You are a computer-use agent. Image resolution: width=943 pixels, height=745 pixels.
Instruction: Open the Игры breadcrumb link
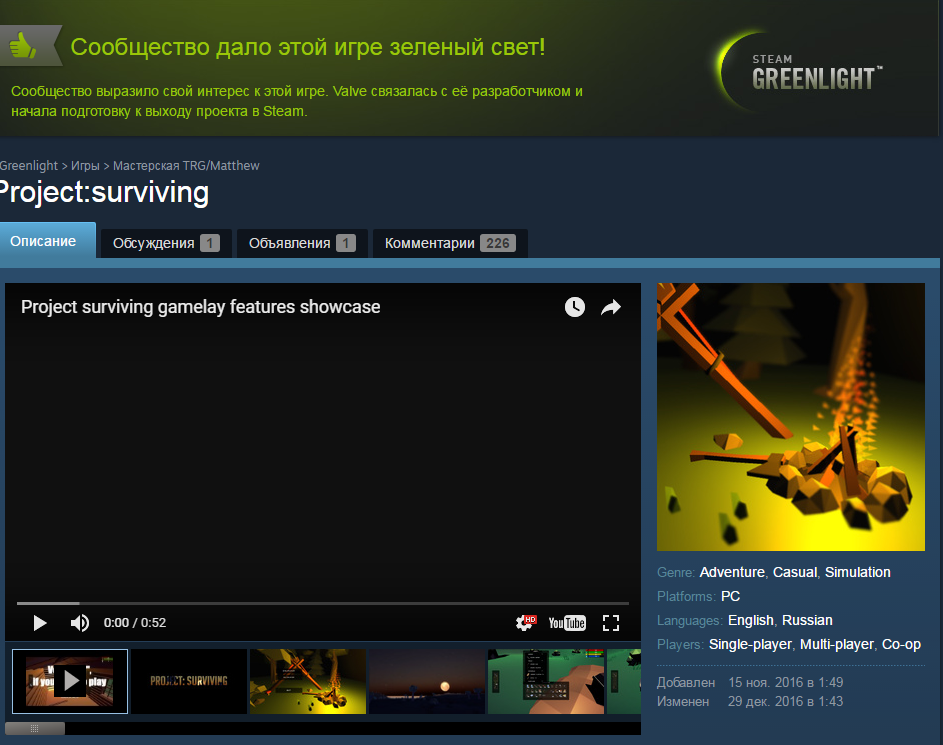click(x=85, y=165)
